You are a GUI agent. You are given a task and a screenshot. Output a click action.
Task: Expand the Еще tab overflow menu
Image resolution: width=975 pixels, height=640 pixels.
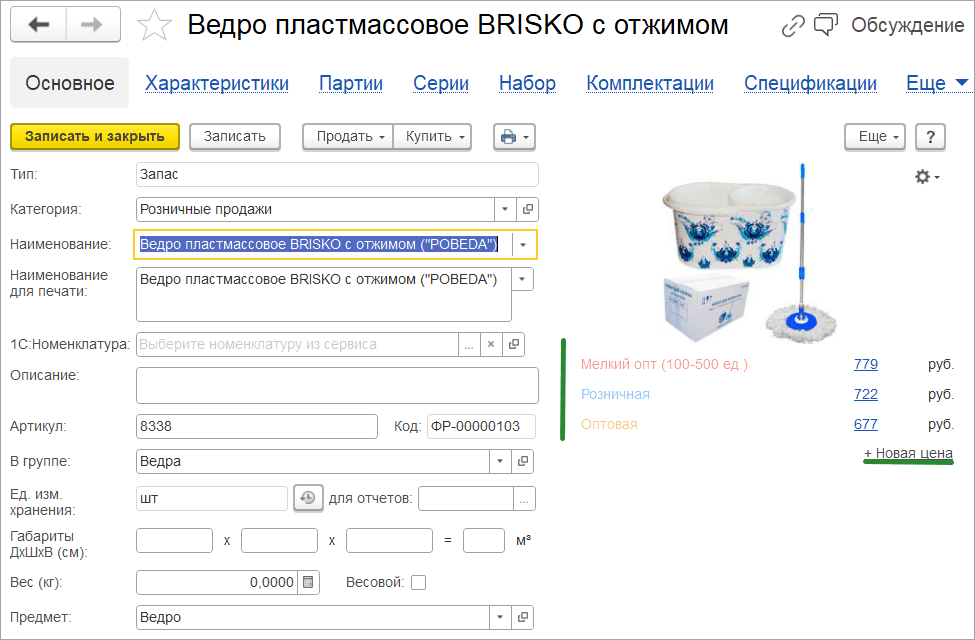point(937,83)
